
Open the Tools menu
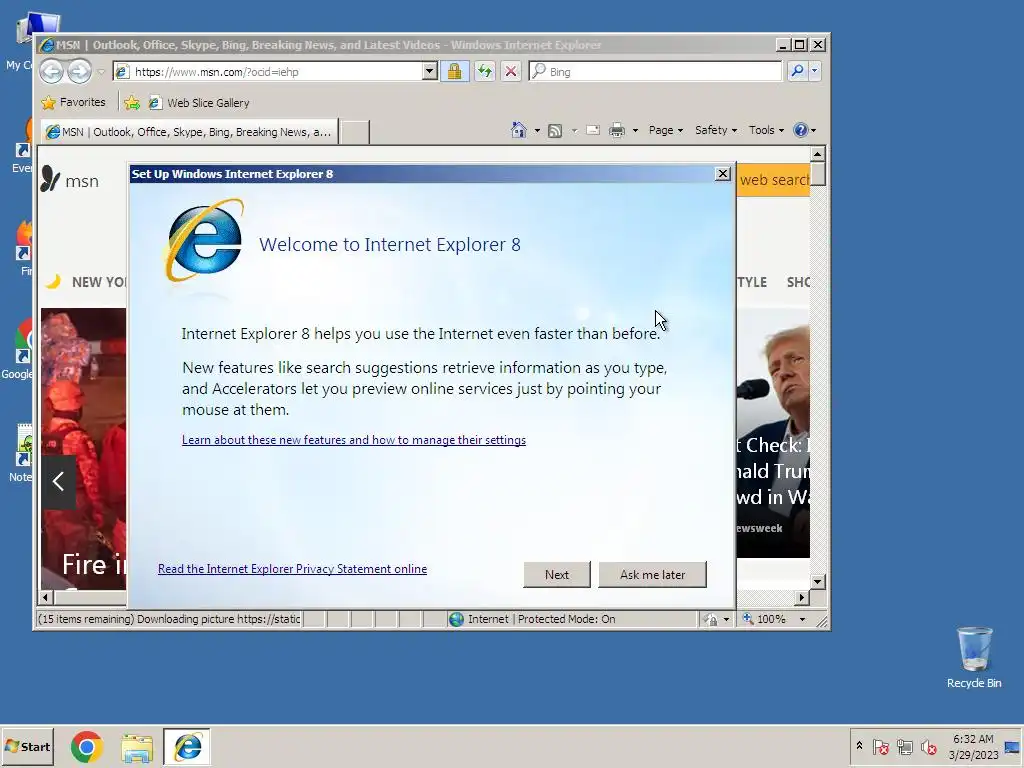pyautogui.click(x=766, y=130)
